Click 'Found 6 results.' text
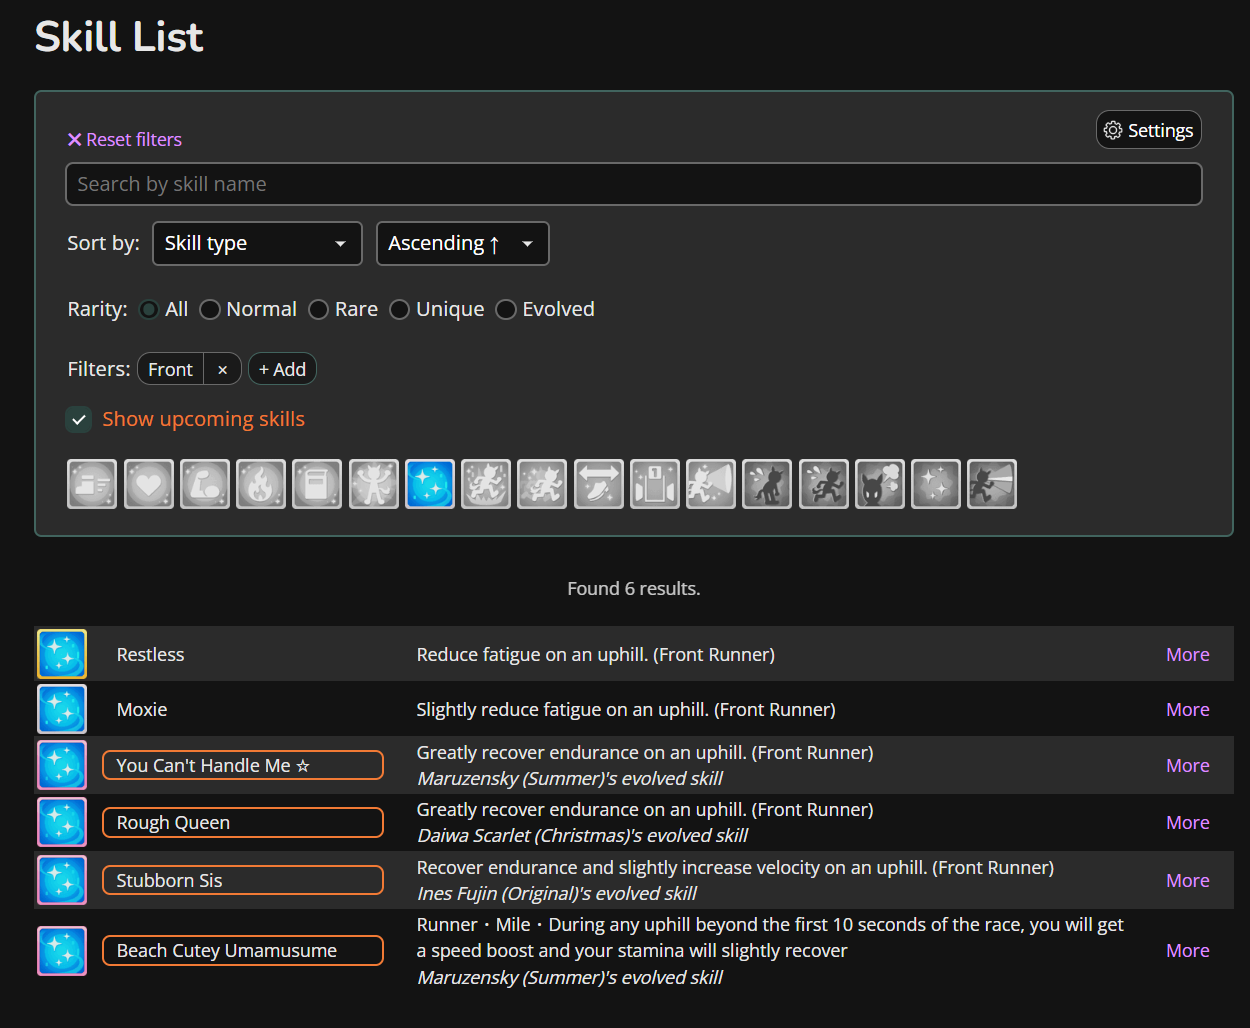The width and height of the screenshot is (1250, 1028). (634, 588)
